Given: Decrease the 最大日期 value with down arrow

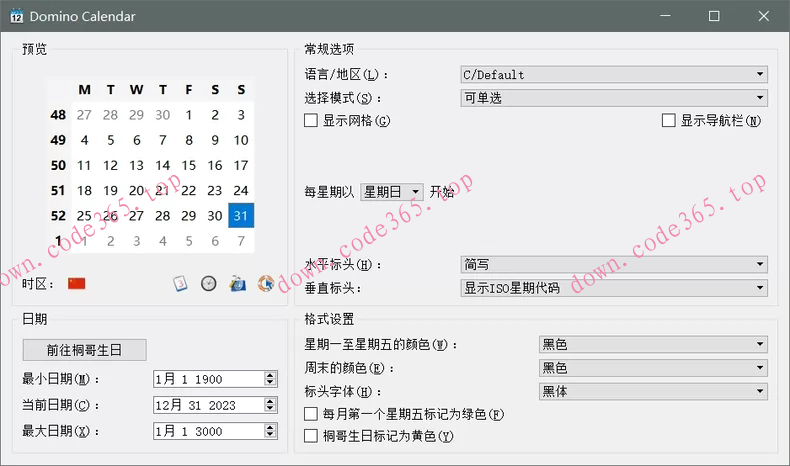Looking at the screenshot, I should pyautogui.click(x=270, y=434).
